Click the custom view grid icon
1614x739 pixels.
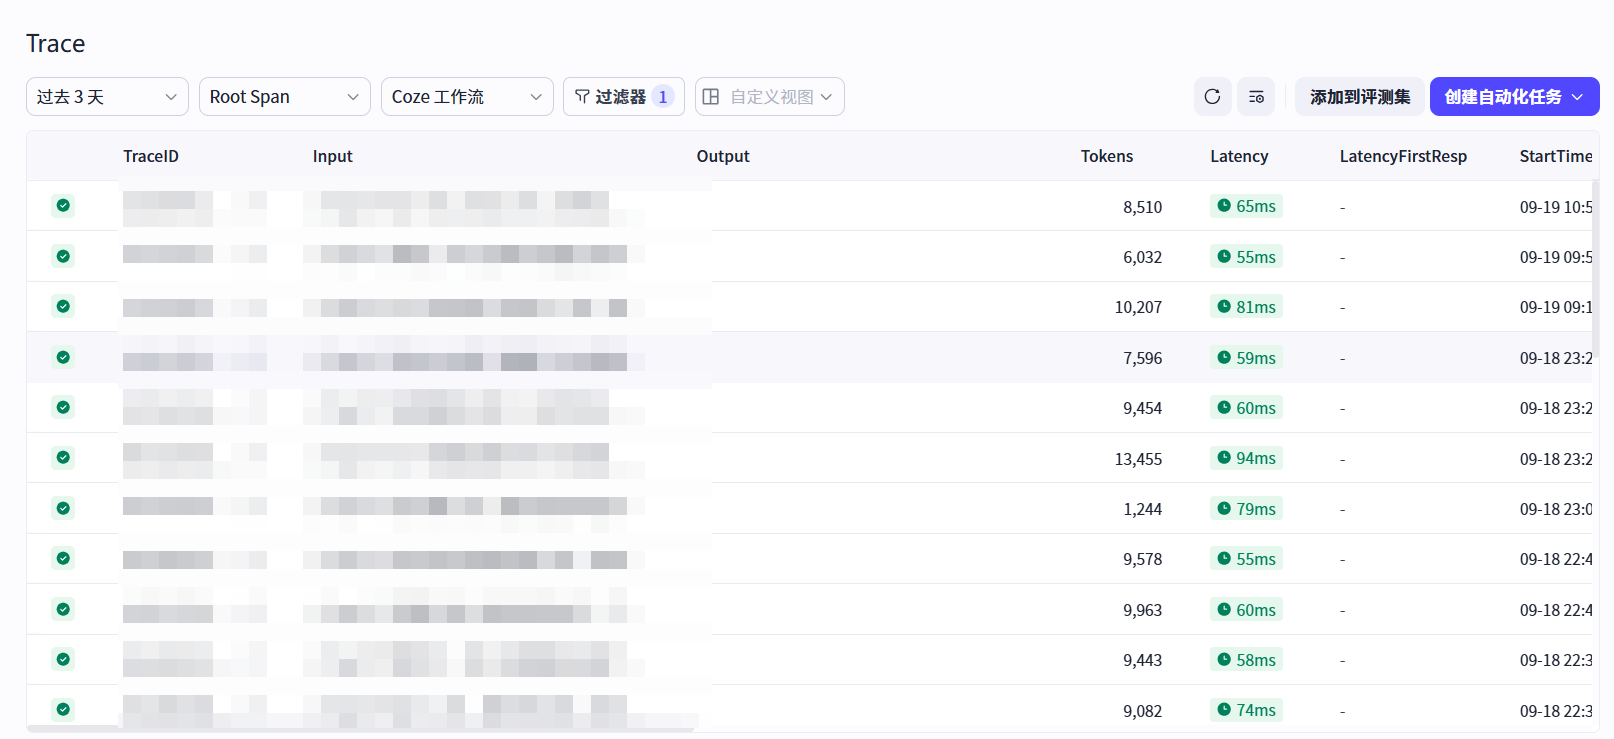click(711, 97)
